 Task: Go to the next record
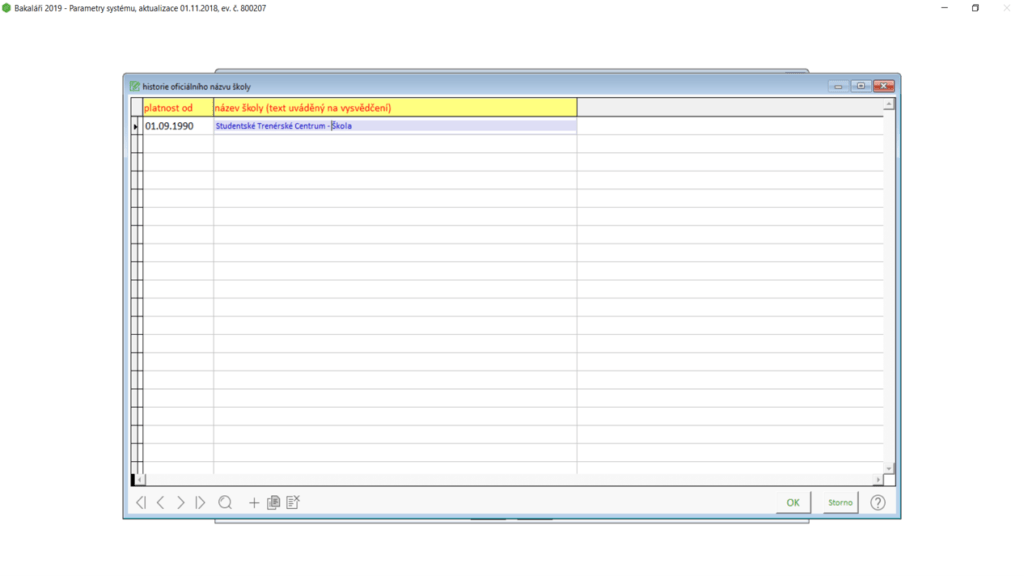tap(181, 503)
